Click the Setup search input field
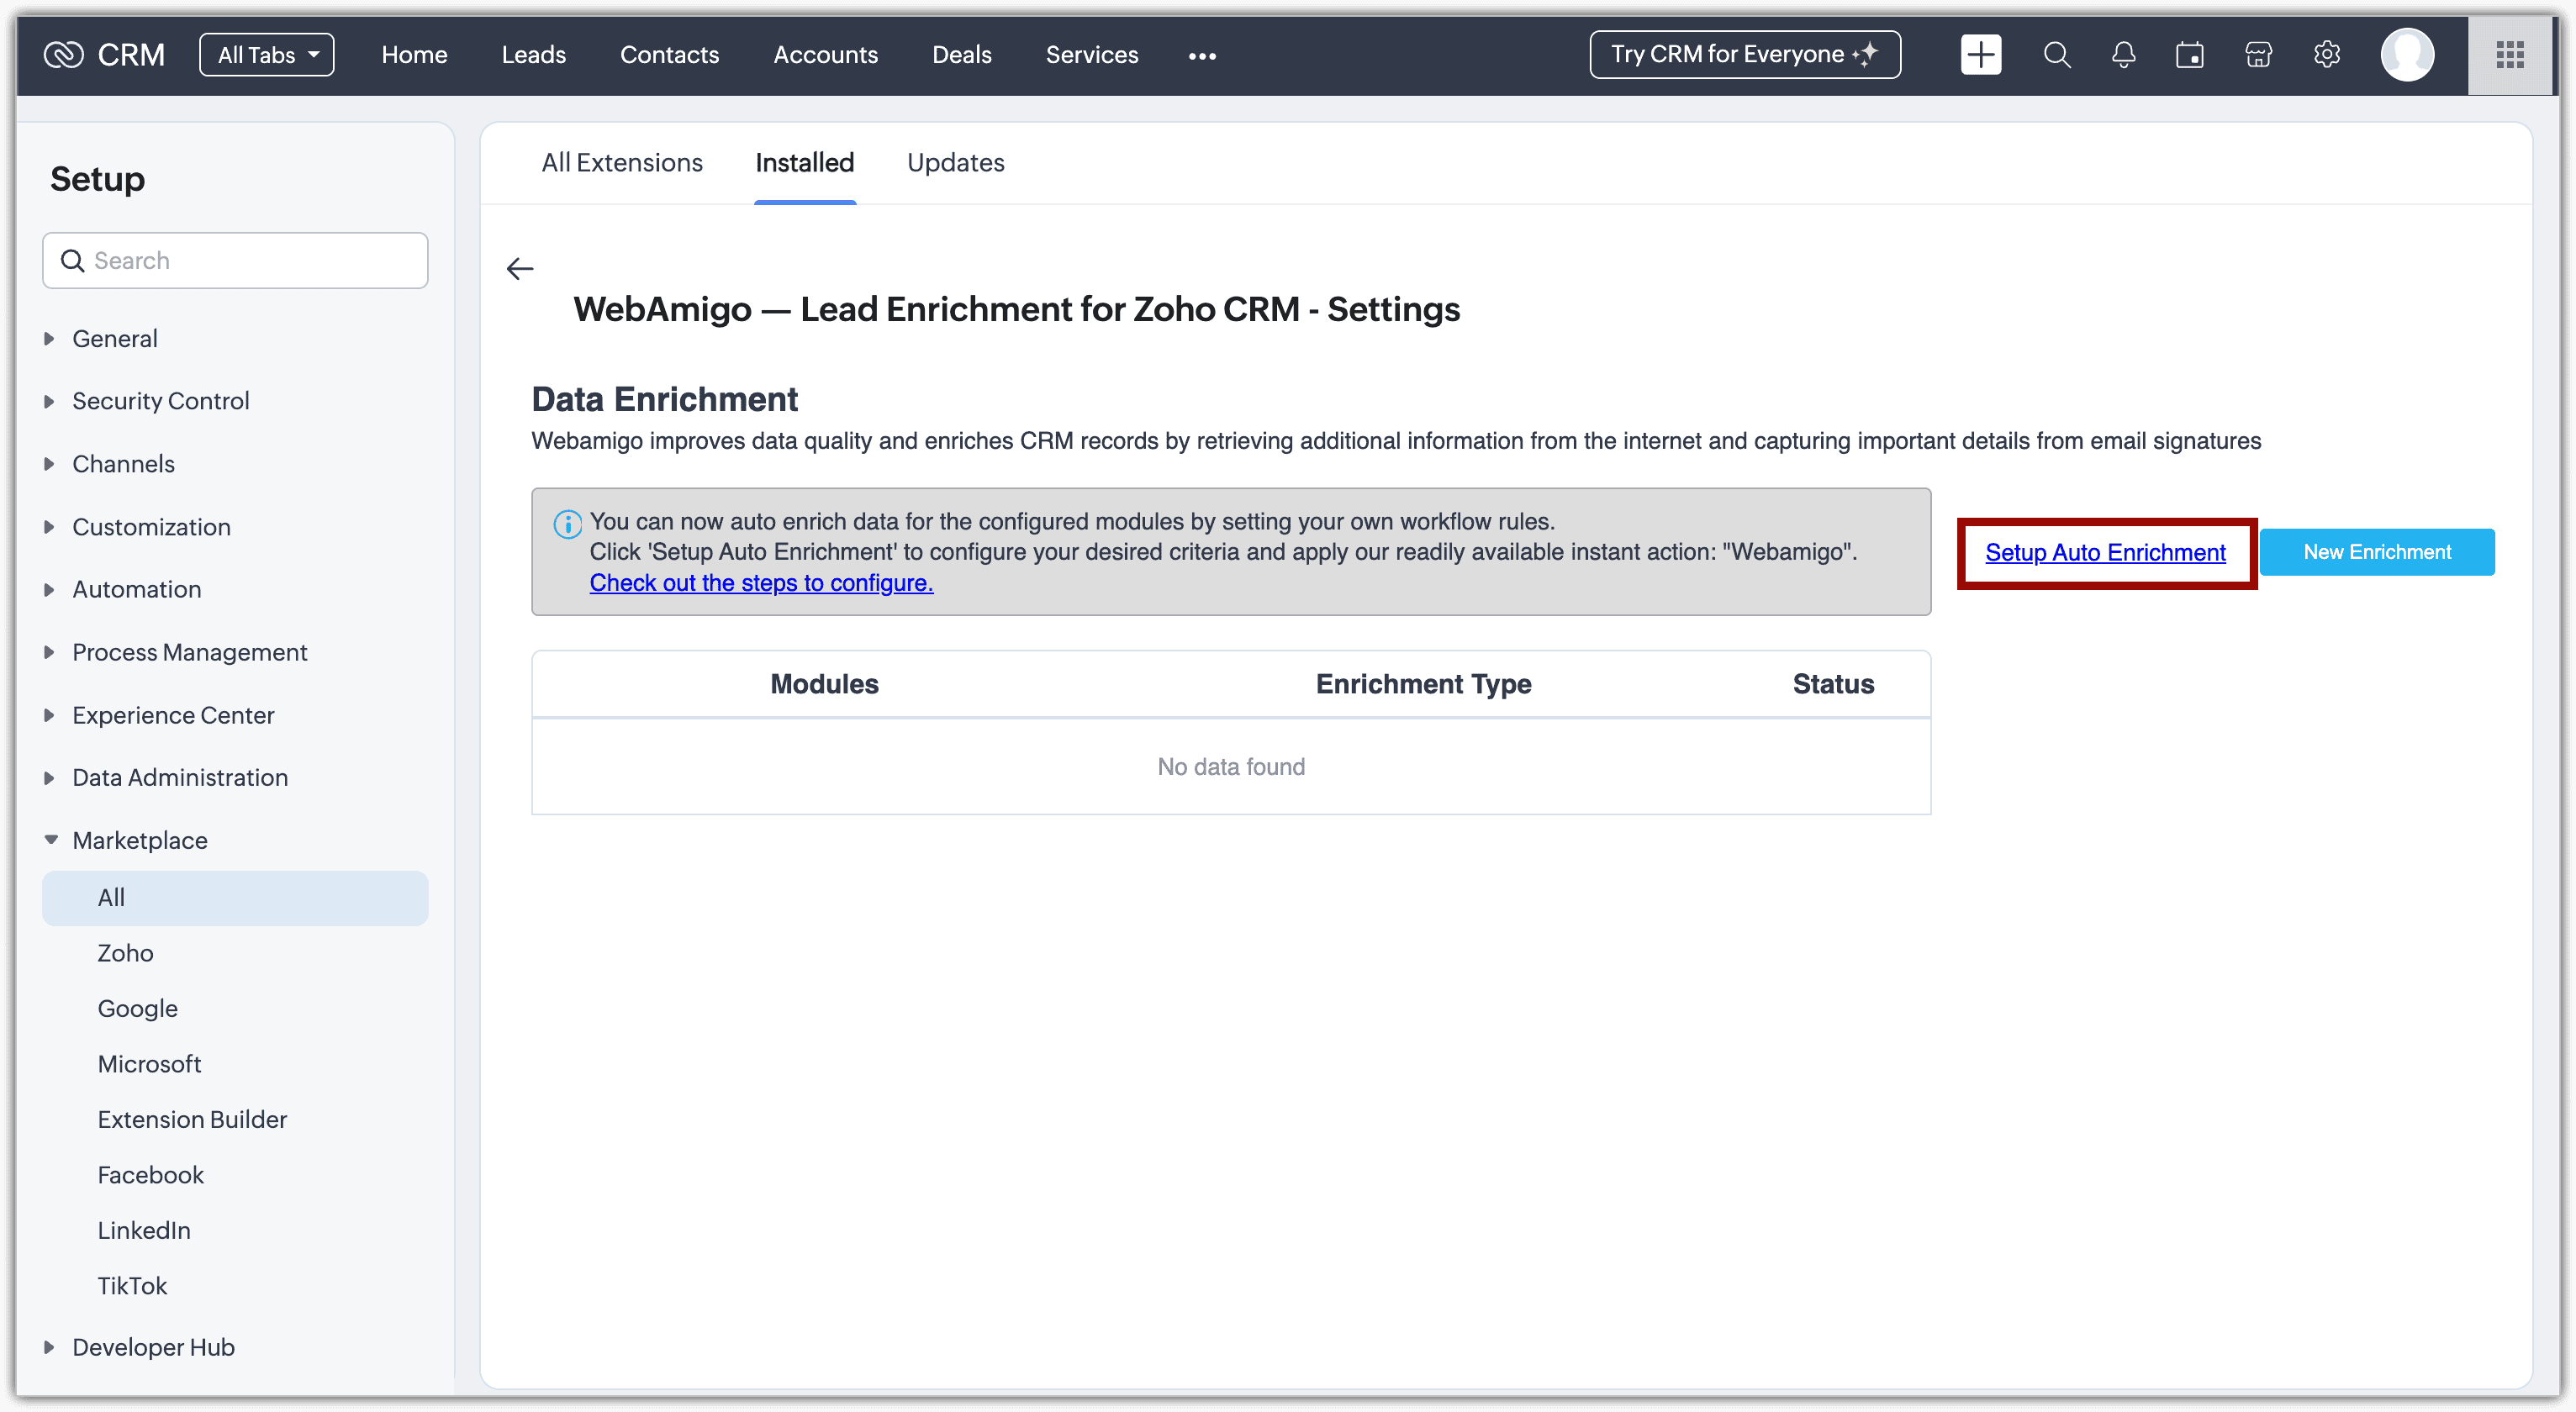2576x1412 pixels. pos(250,261)
